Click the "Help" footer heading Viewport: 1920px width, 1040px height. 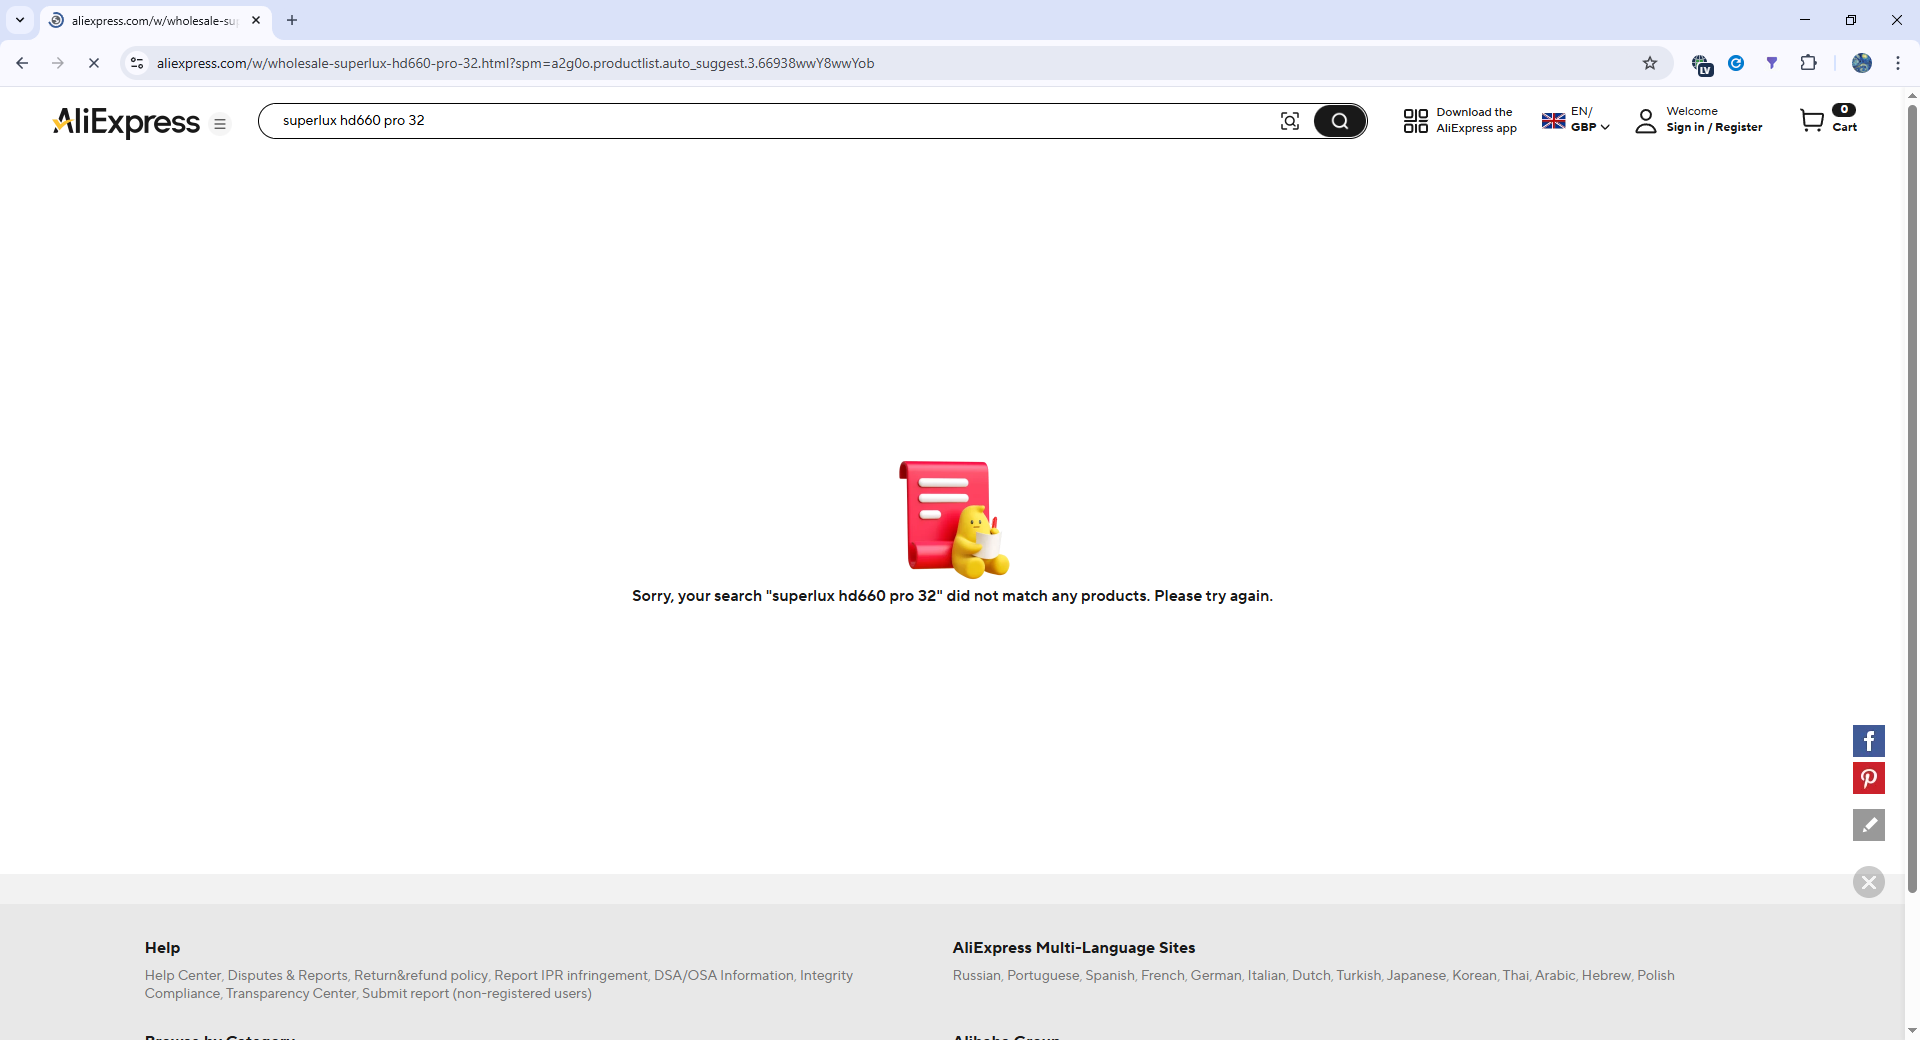162,948
